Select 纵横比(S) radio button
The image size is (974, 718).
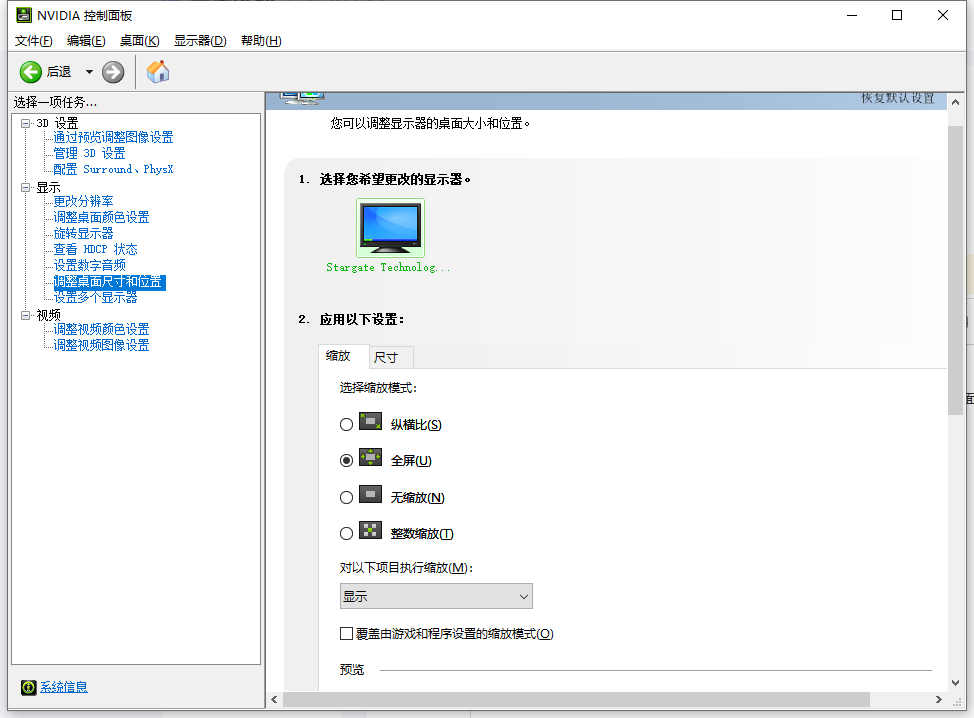point(347,424)
